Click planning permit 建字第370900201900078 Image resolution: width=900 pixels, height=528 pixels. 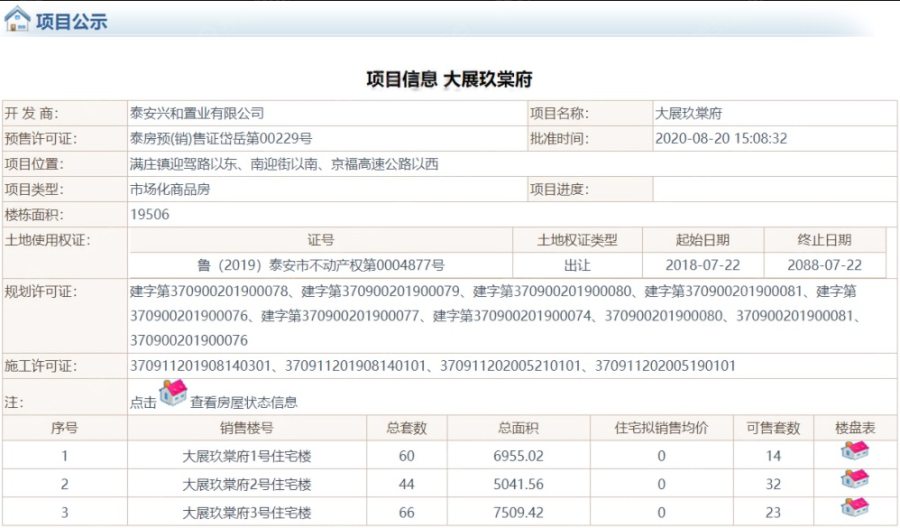tap(209, 291)
